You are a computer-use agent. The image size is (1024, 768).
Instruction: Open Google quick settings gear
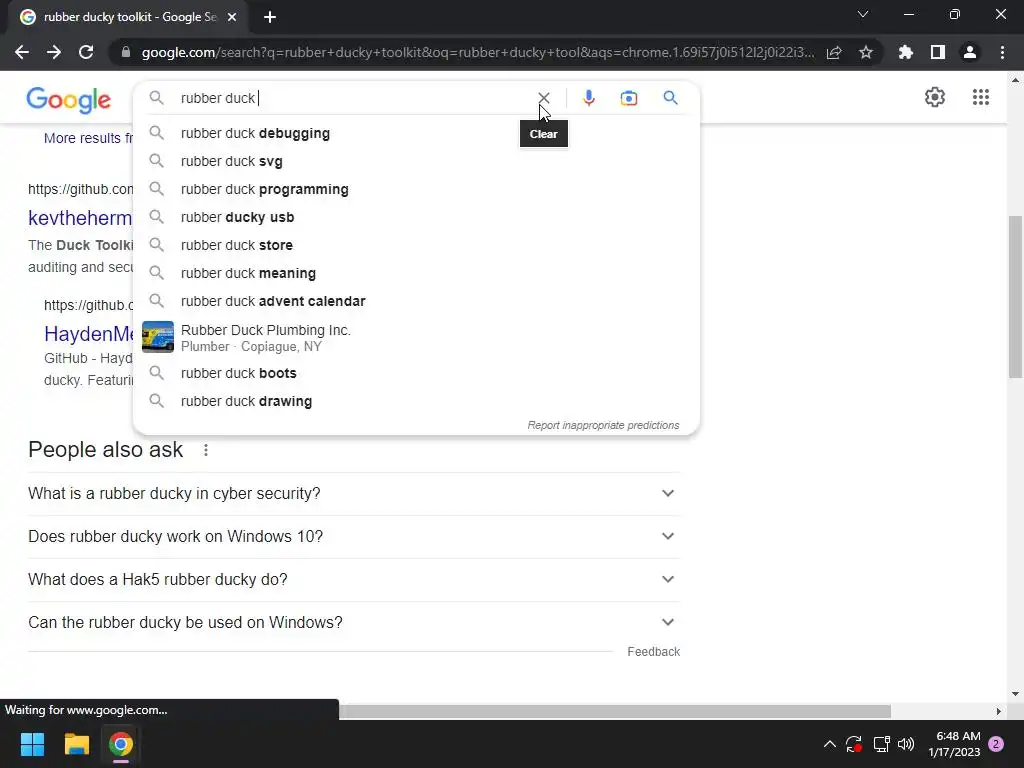(935, 97)
